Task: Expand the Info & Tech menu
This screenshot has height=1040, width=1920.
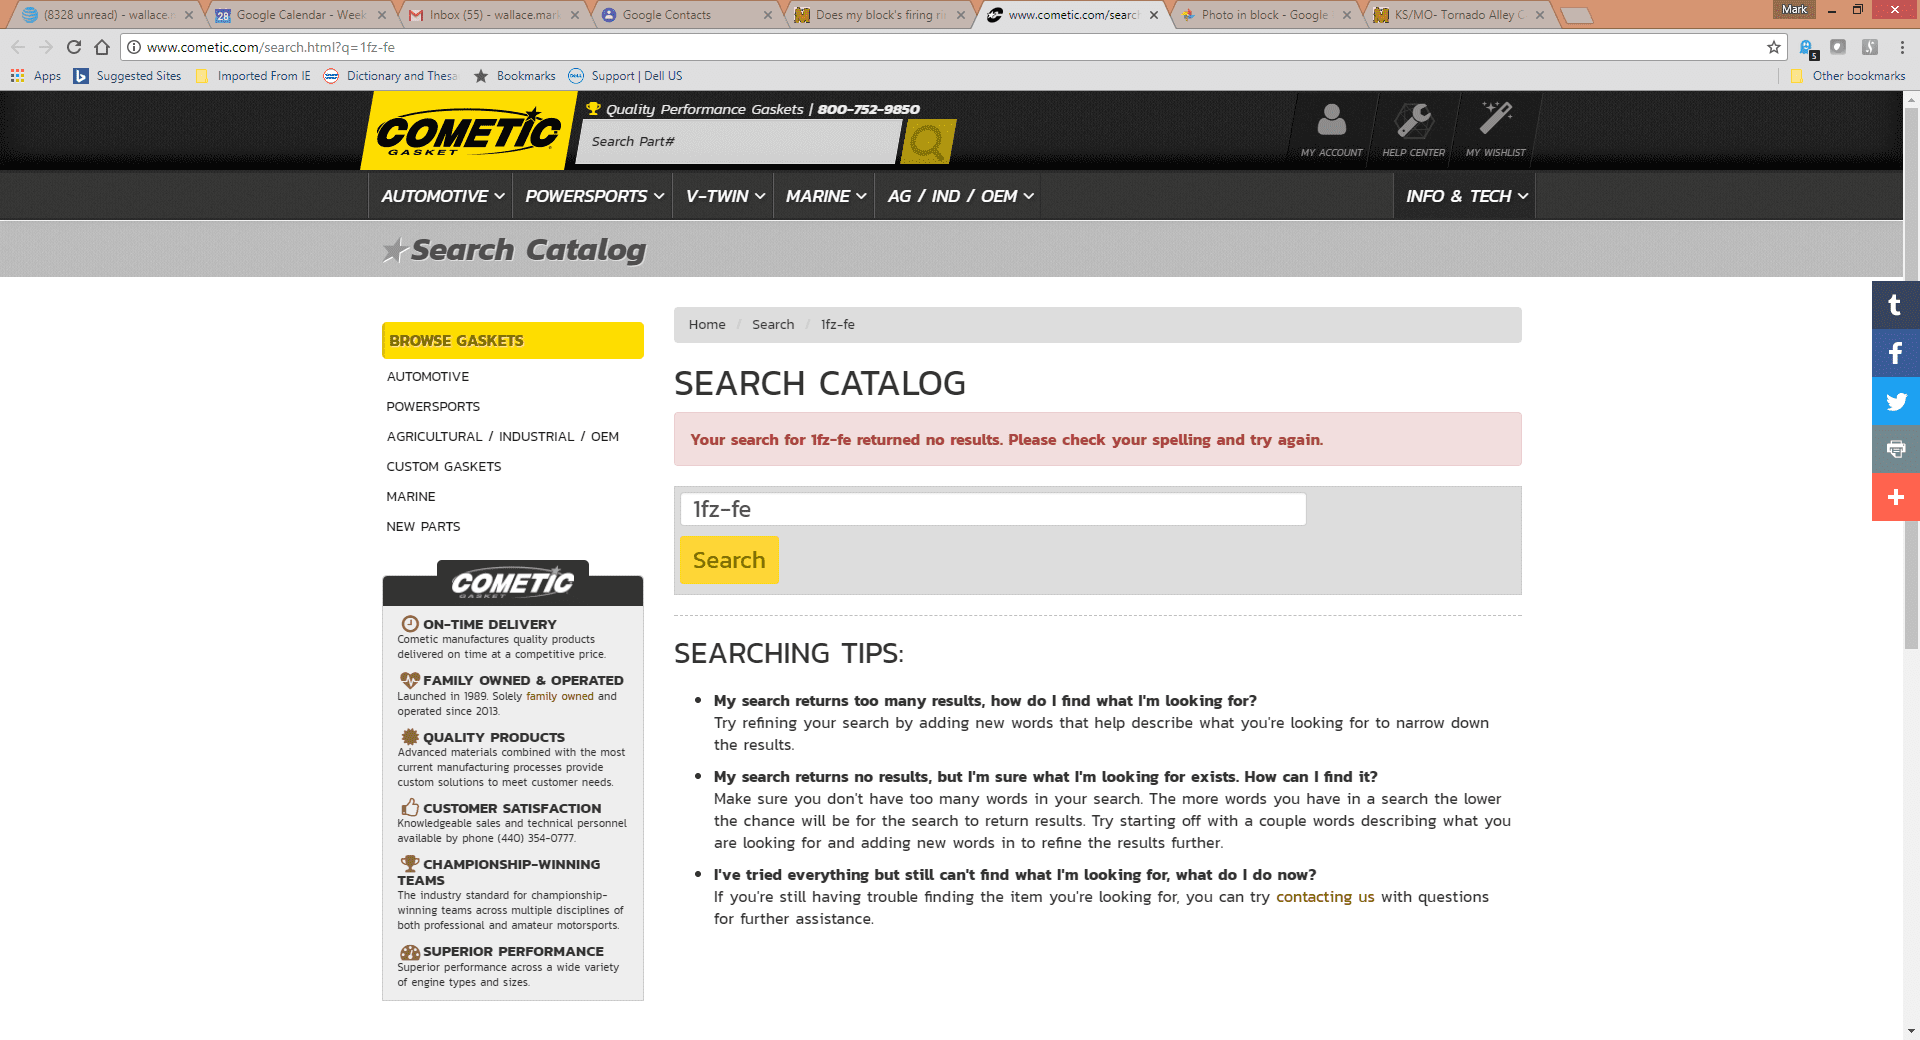Action: click(1466, 196)
